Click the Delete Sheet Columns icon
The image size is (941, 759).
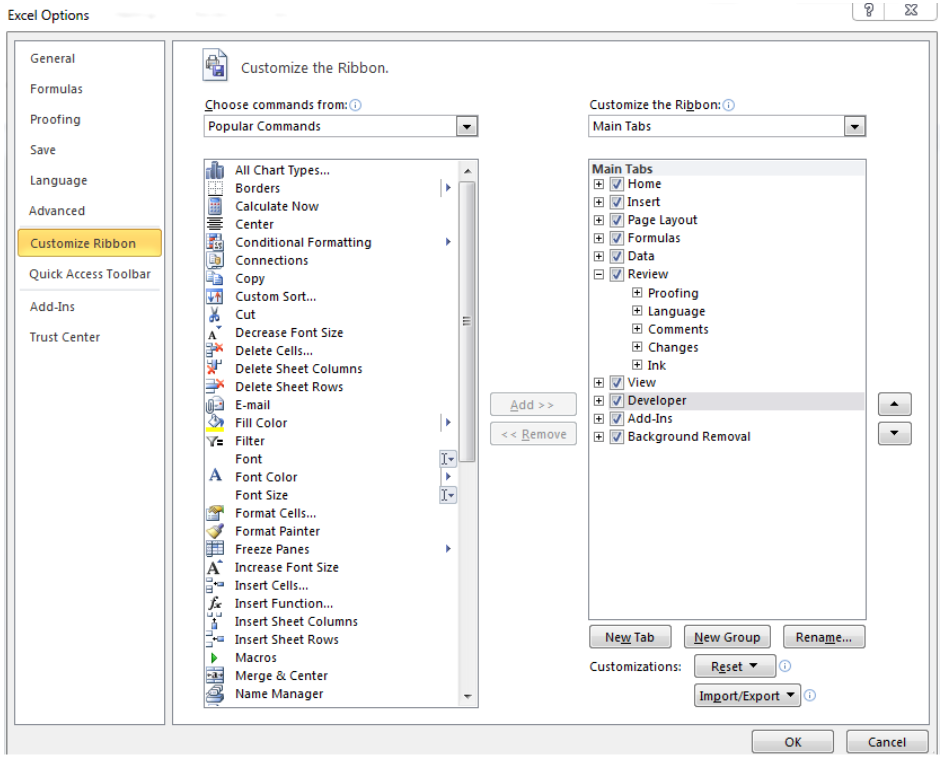point(215,368)
